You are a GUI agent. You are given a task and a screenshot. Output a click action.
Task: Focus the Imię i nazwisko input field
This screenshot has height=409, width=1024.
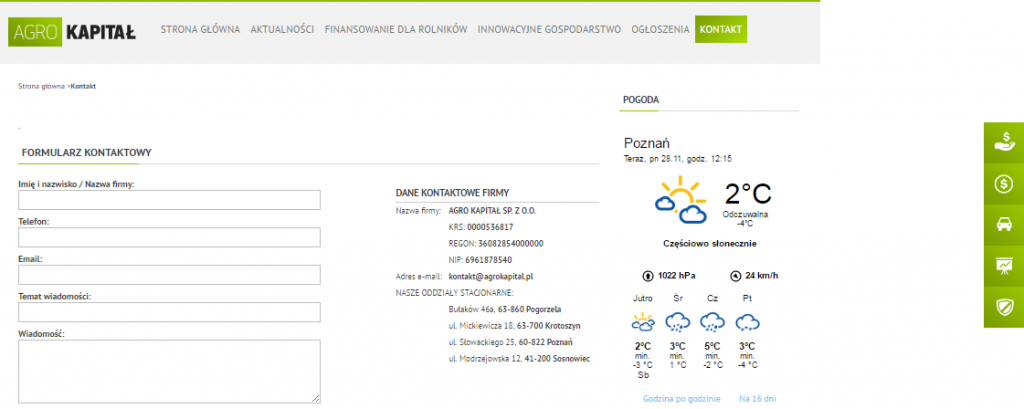click(x=169, y=200)
